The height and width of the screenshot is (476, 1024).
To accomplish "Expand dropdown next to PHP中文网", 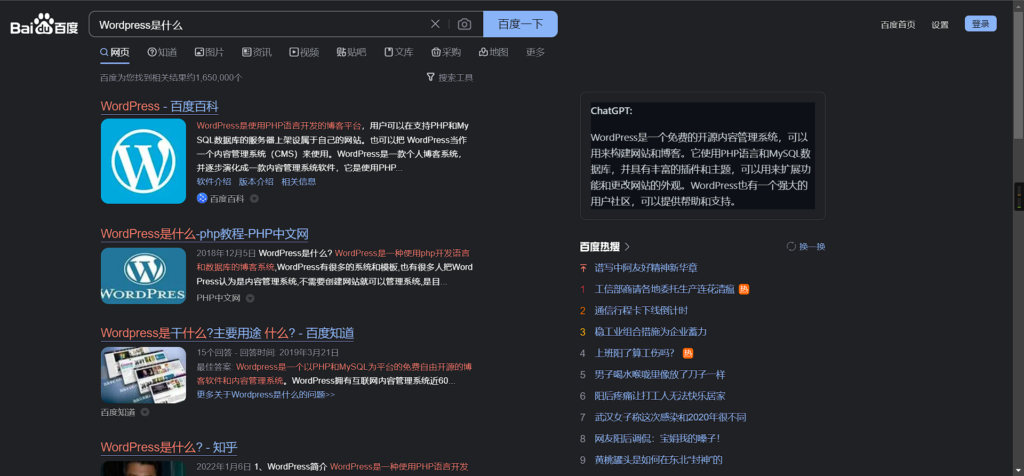I will point(250,298).
